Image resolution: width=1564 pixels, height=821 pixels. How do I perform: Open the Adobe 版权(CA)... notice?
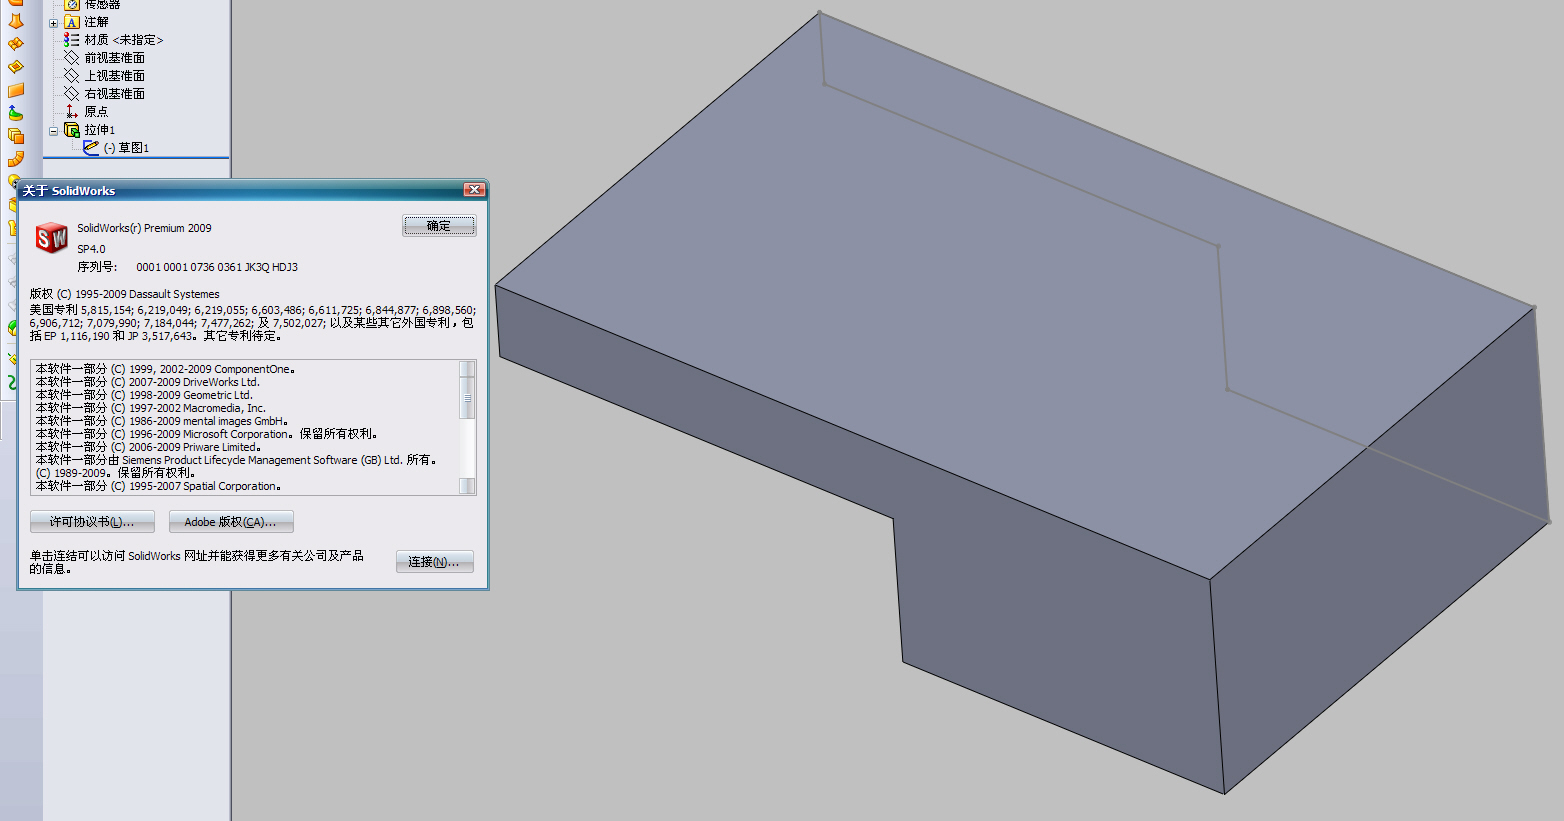click(231, 522)
